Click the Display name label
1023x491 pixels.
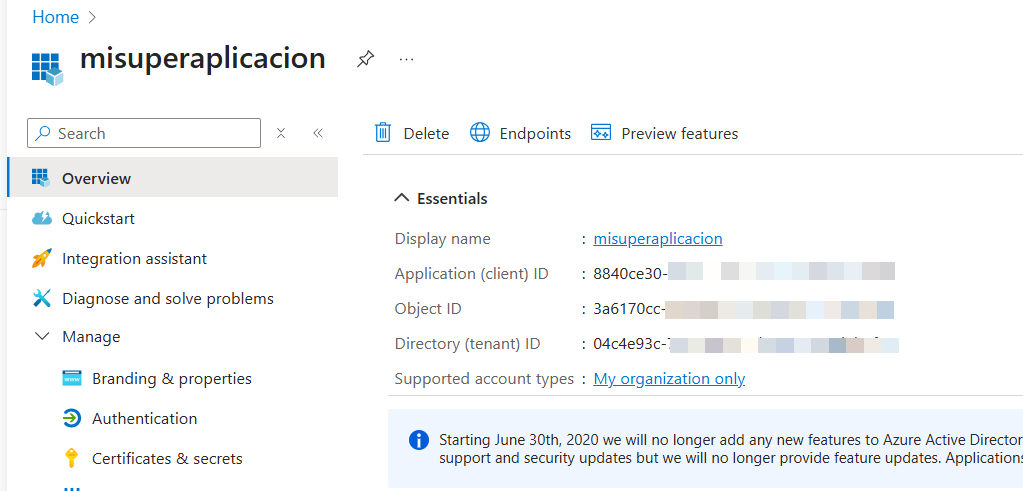point(442,239)
